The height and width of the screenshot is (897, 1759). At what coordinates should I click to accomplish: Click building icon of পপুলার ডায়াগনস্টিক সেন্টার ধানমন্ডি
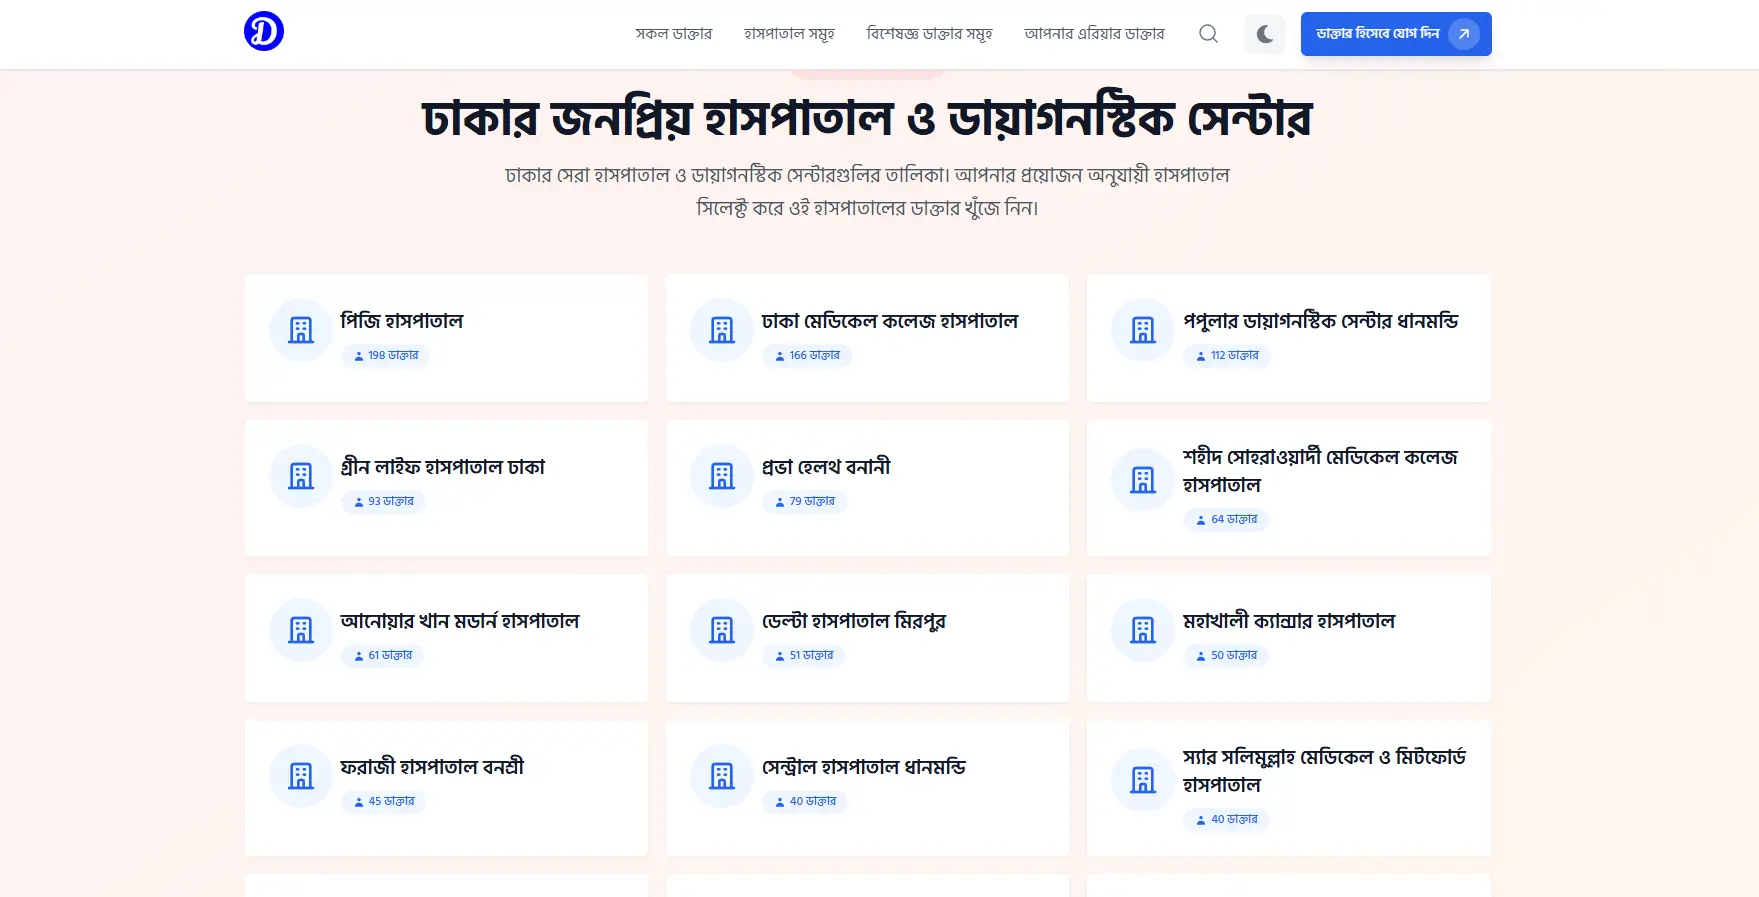pos(1143,330)
